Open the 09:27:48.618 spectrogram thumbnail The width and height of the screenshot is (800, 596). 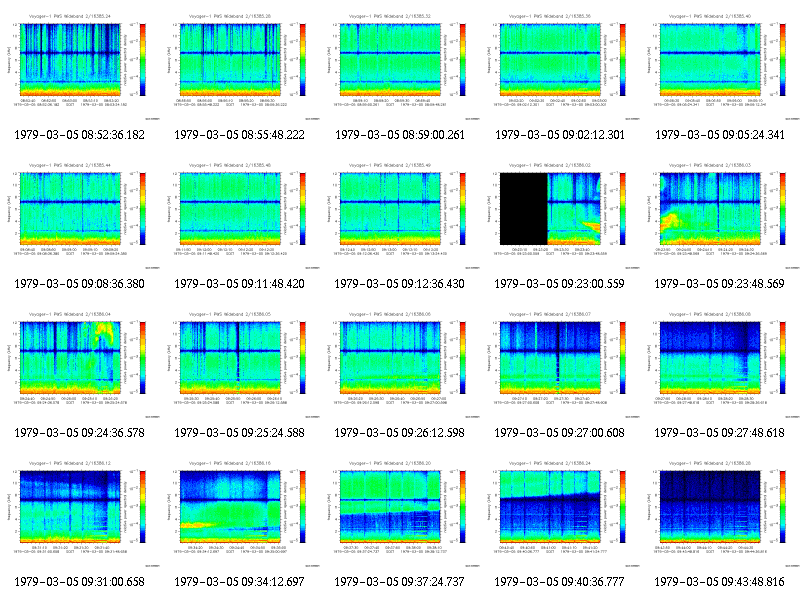click(x=720, y=364)
